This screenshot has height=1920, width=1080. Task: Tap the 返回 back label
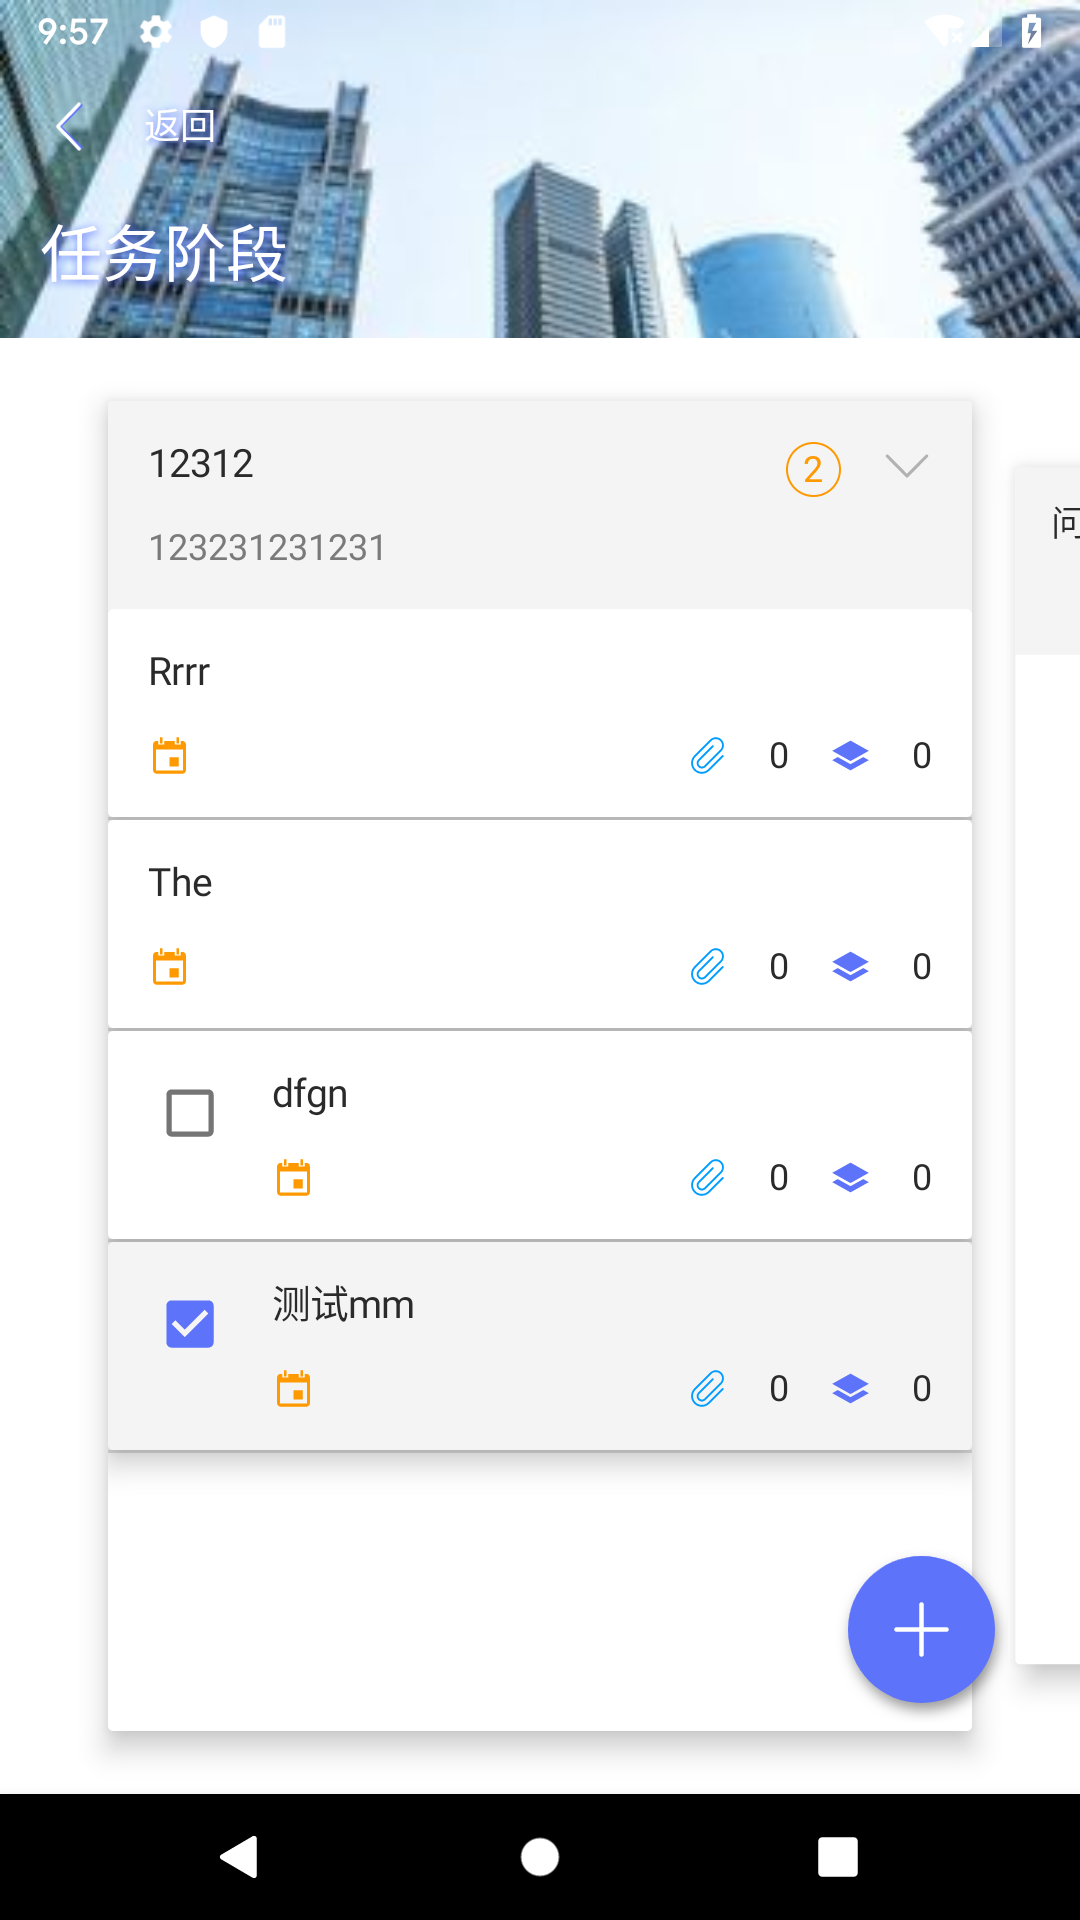180,126
